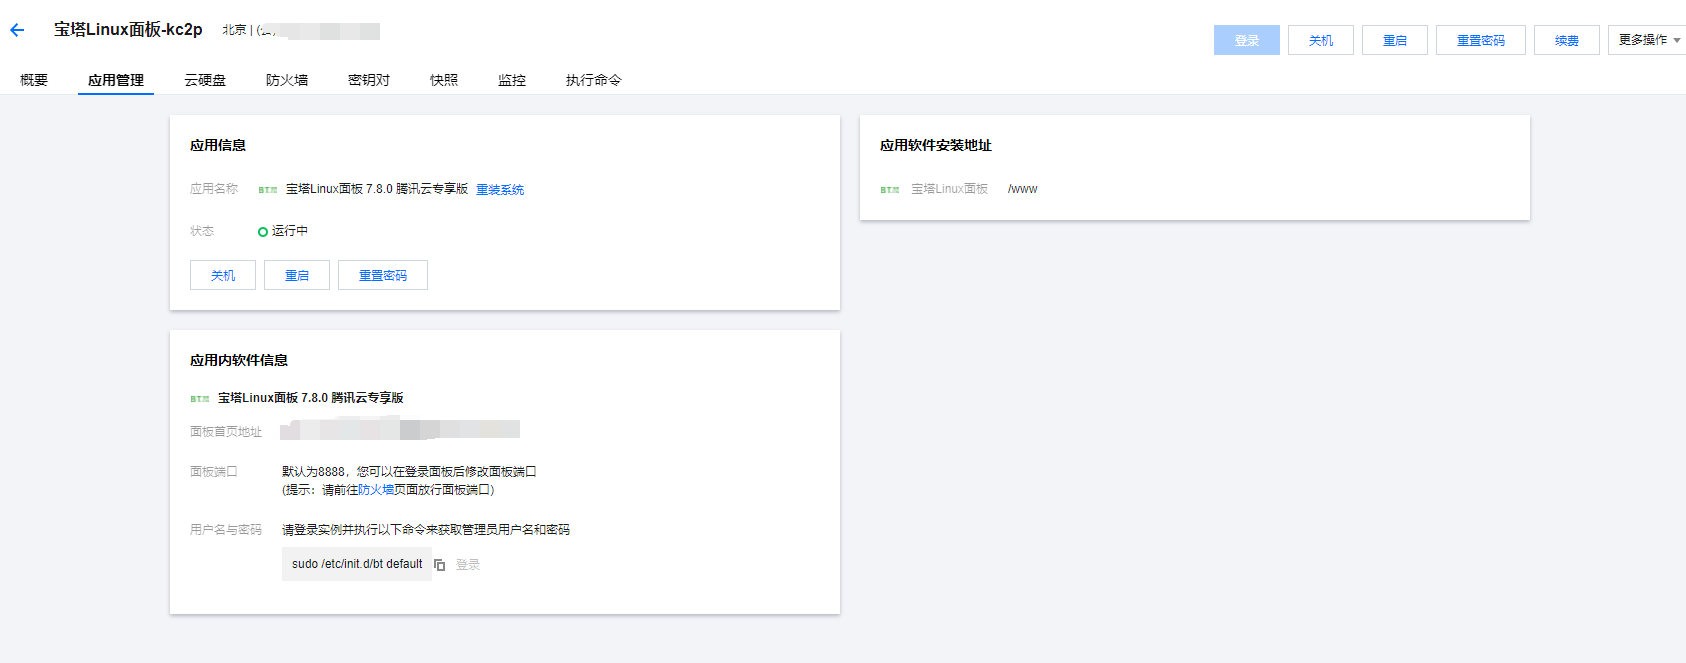Click the blurred 面板首页地址 value
This screenshot has width=1686, height=663.
click(x=400, y=430)
